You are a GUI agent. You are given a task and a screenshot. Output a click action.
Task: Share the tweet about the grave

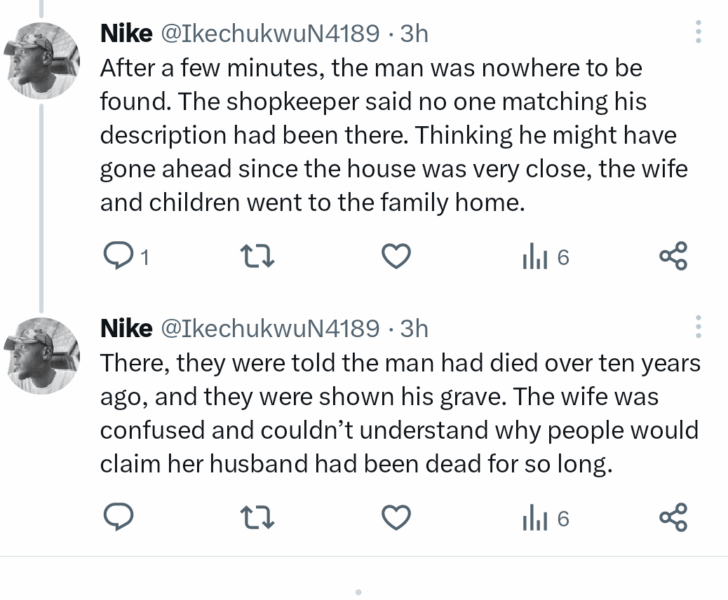[674, 517]
